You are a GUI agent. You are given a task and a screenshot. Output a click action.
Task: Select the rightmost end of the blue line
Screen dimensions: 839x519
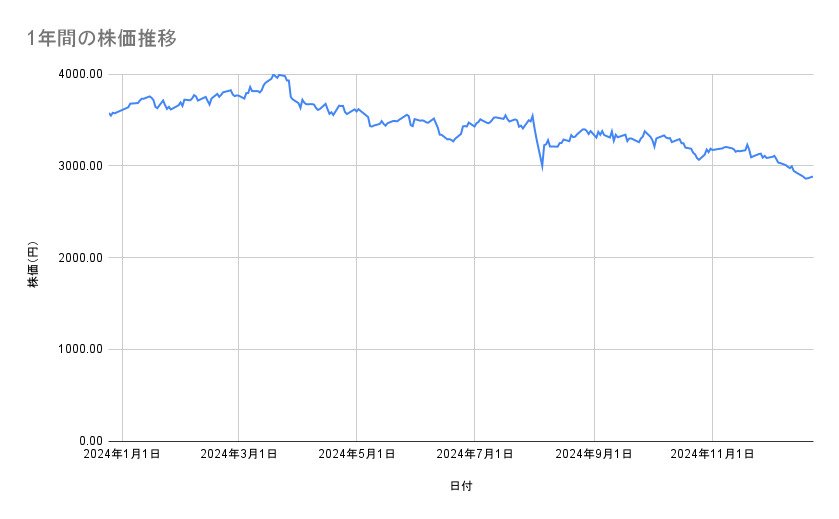pos(812,177)
